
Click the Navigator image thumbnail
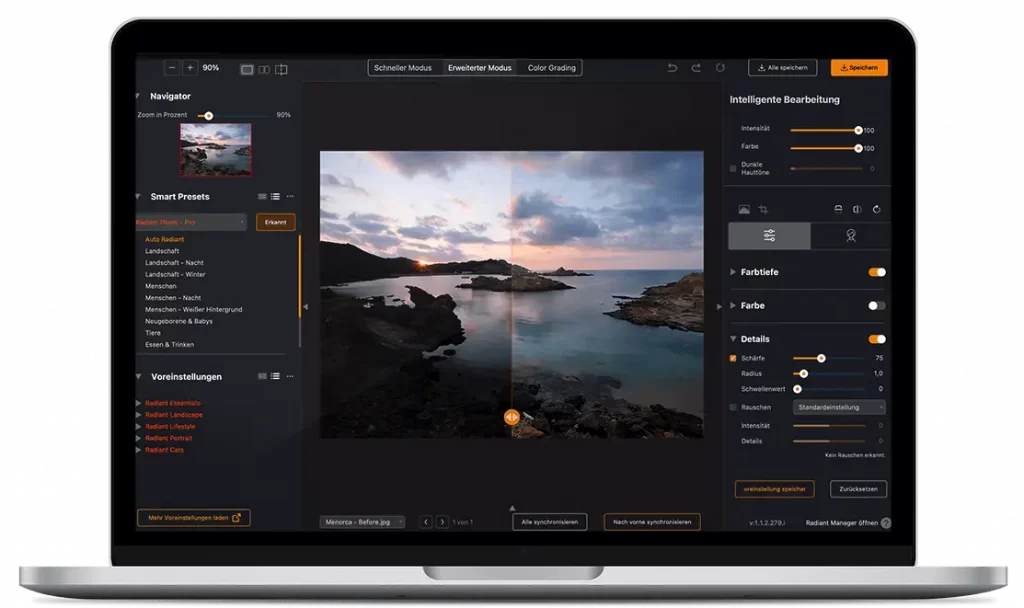point(215,149)
